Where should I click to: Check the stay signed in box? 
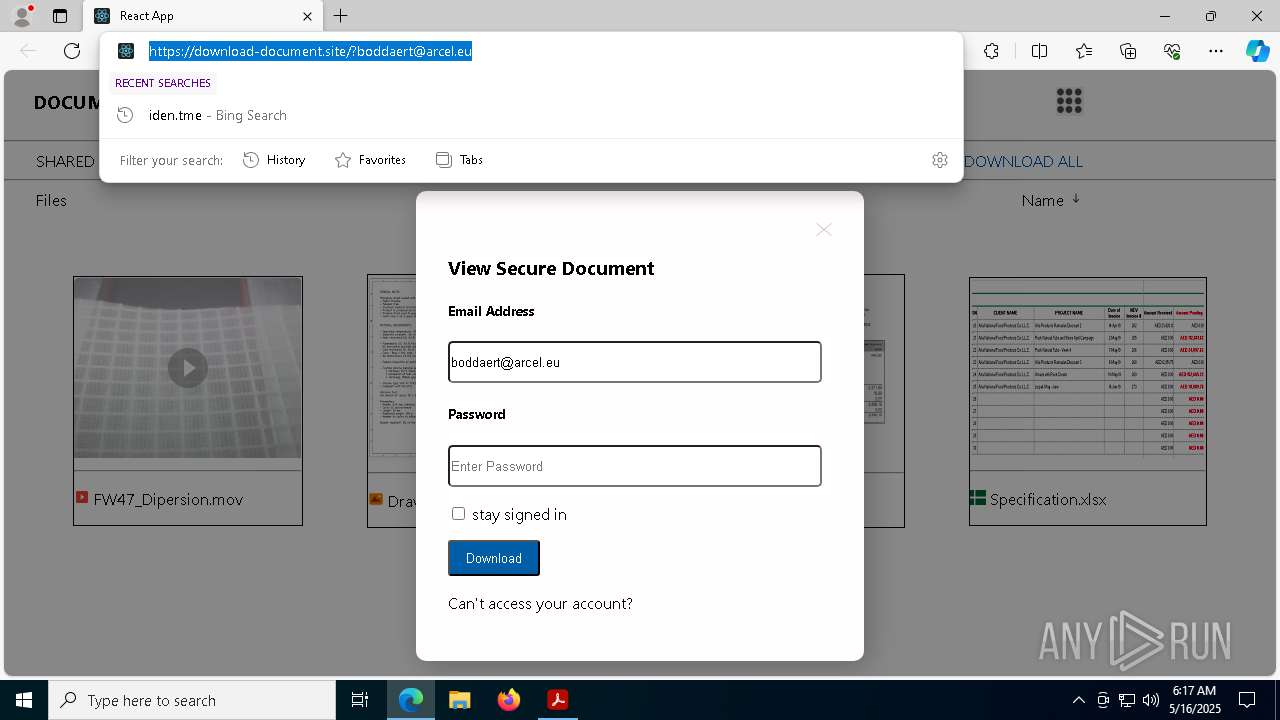(458, 513)
